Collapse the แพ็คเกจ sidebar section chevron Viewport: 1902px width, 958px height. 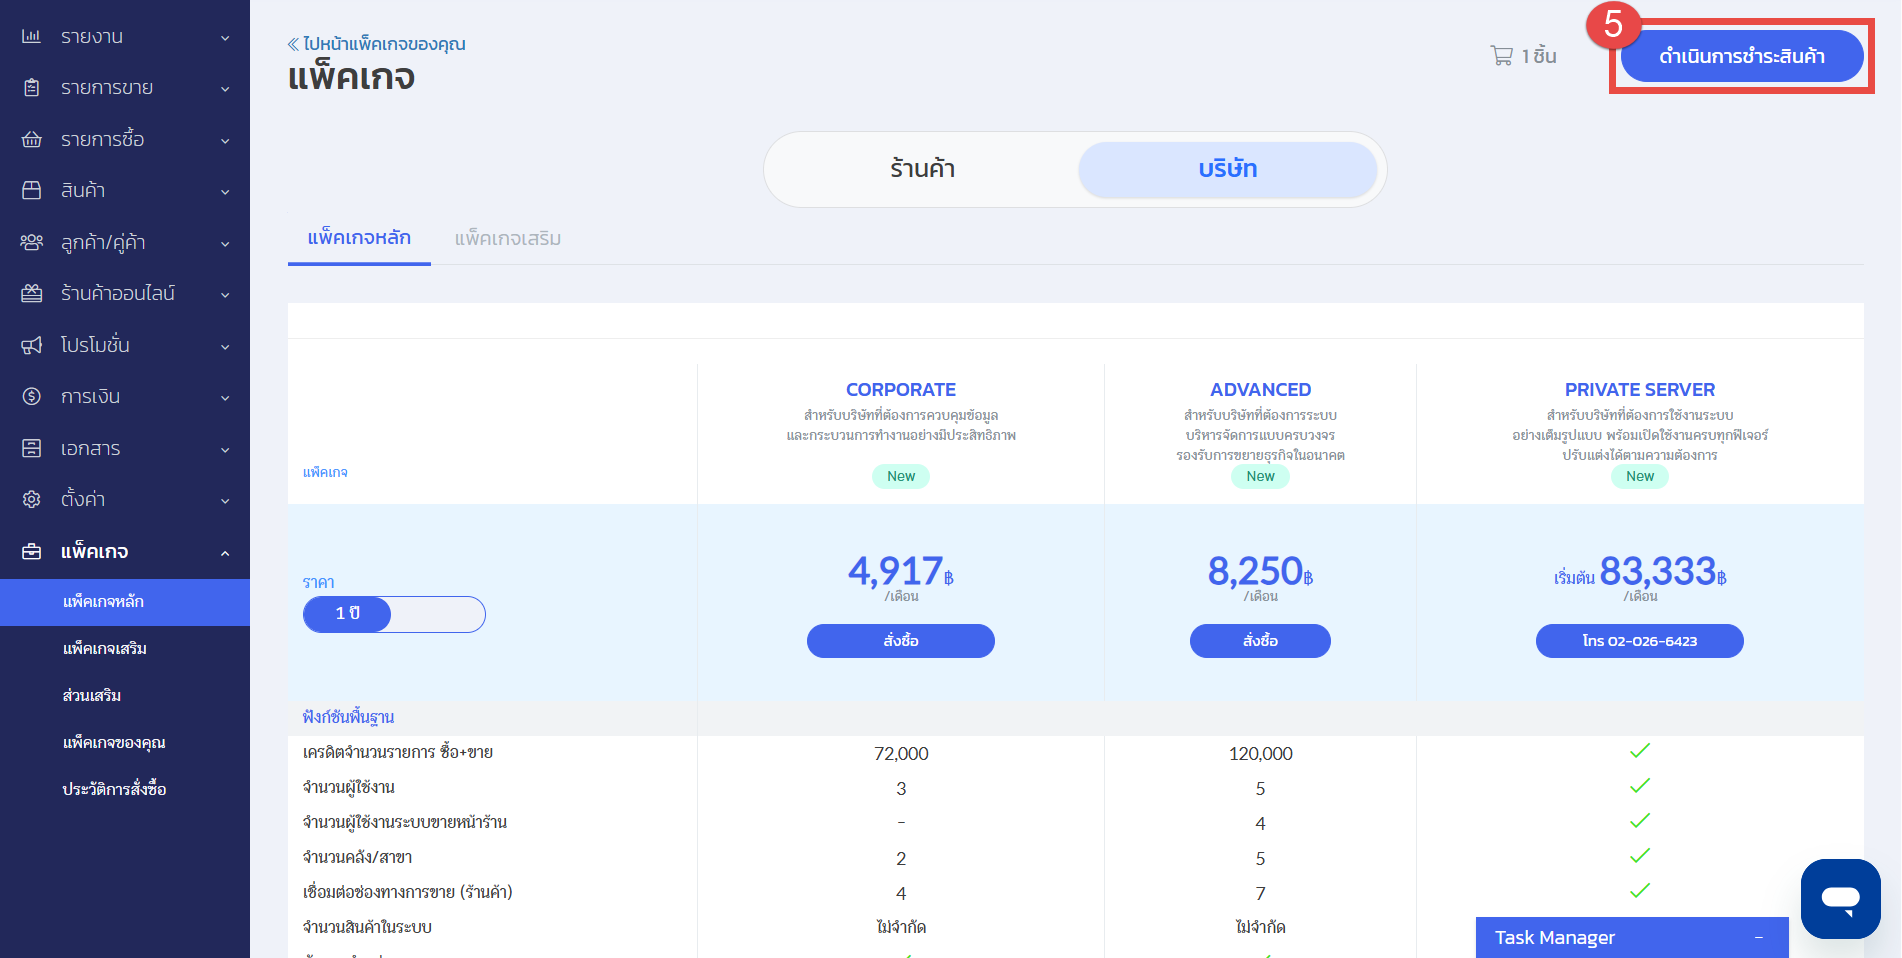coord(225,553)
